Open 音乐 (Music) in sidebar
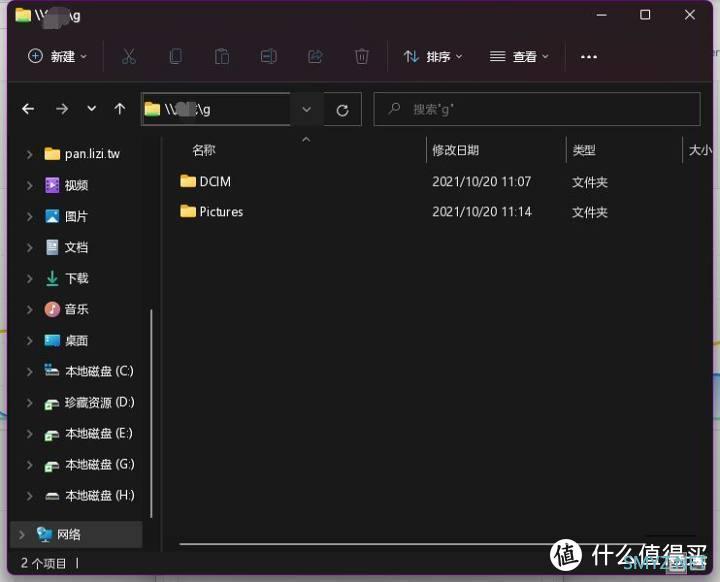The width and height of the screenshot is (720, 582). (x=67, y=309)
